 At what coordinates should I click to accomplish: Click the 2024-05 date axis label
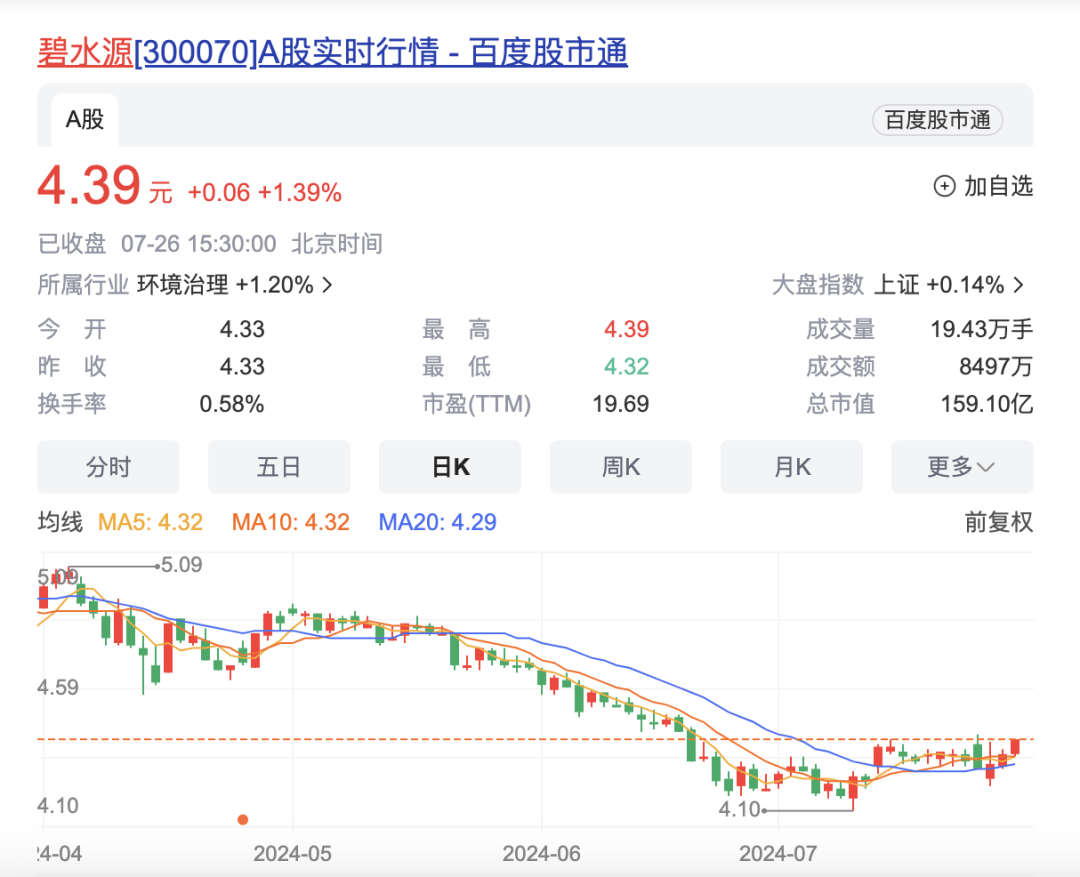292,854
